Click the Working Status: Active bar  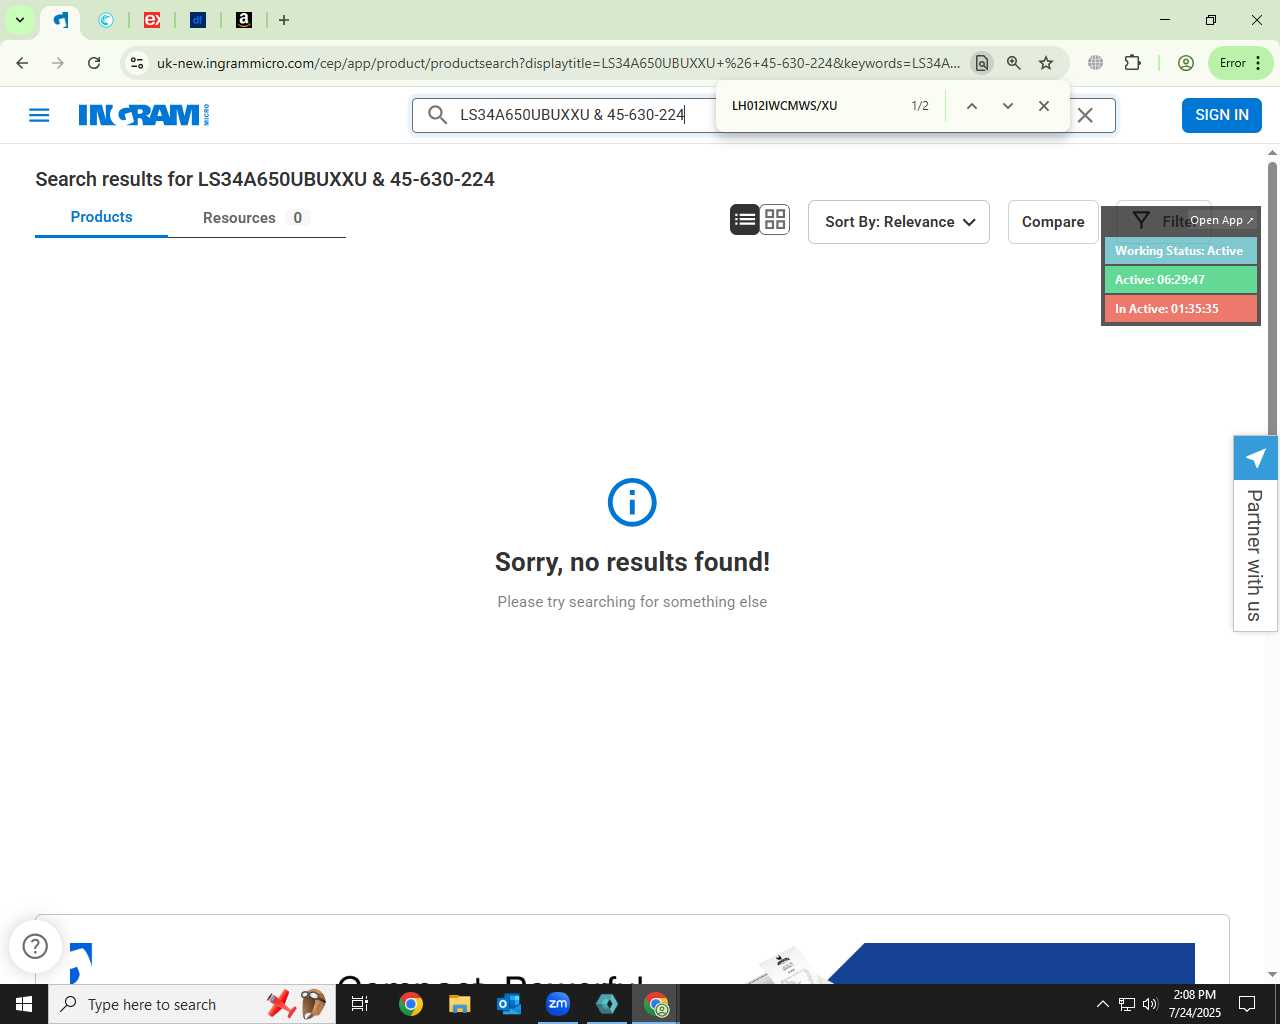[x=1180, y=251]
